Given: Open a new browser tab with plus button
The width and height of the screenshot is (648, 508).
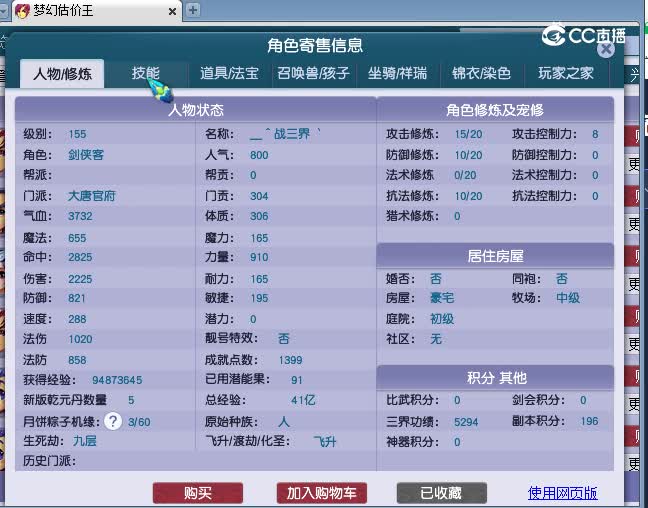Looking at the screenshot, I should point(193,10).
